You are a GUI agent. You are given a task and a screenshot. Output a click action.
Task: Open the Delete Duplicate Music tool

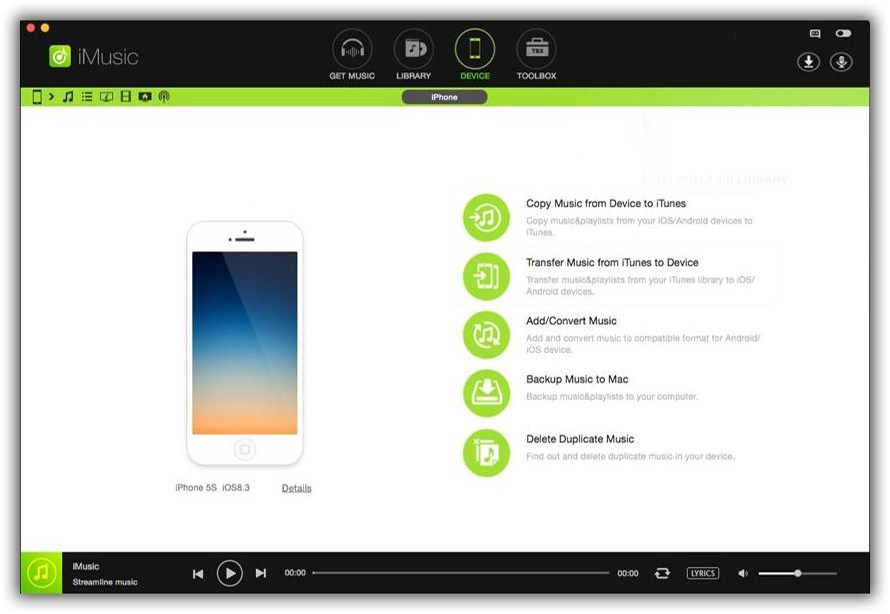tap(486, 451)
